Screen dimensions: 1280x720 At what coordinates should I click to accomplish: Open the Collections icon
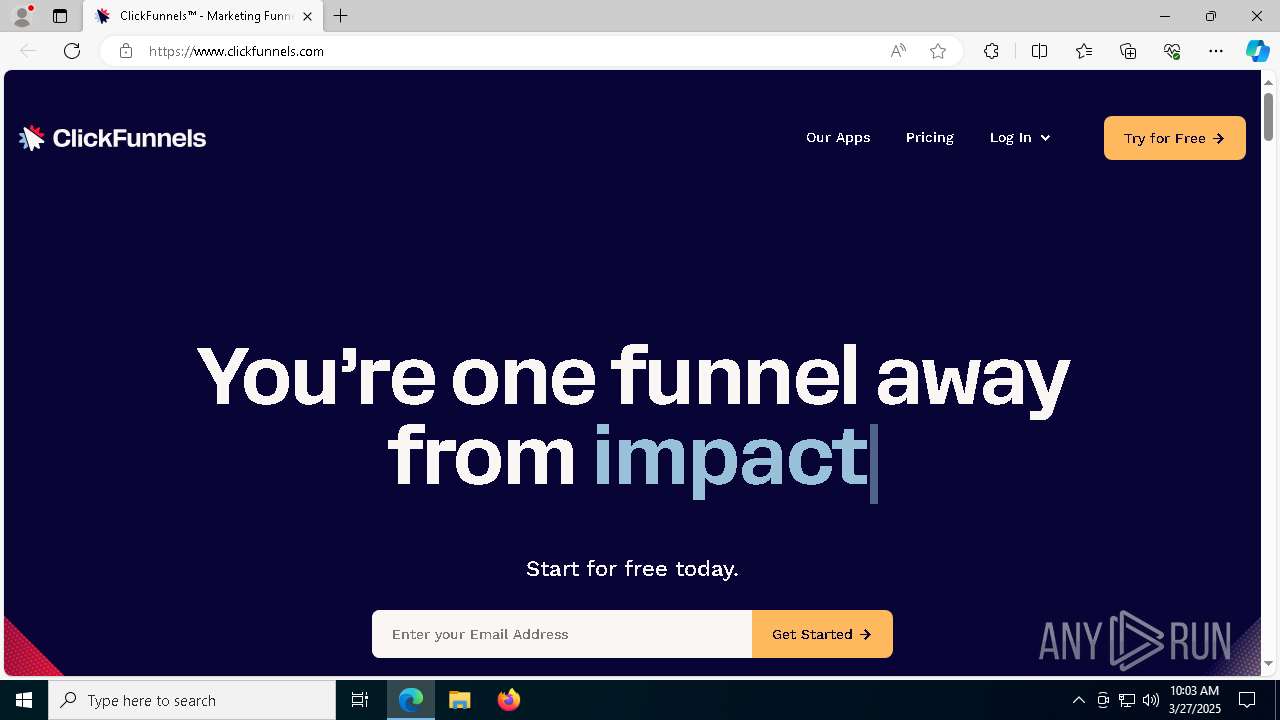(1128, 51)
